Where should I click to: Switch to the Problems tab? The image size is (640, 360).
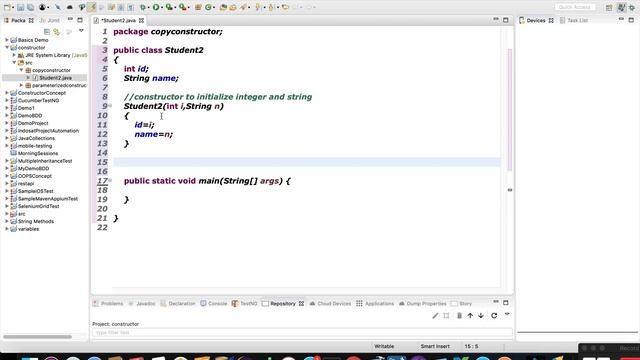click(x=108, y=304)
